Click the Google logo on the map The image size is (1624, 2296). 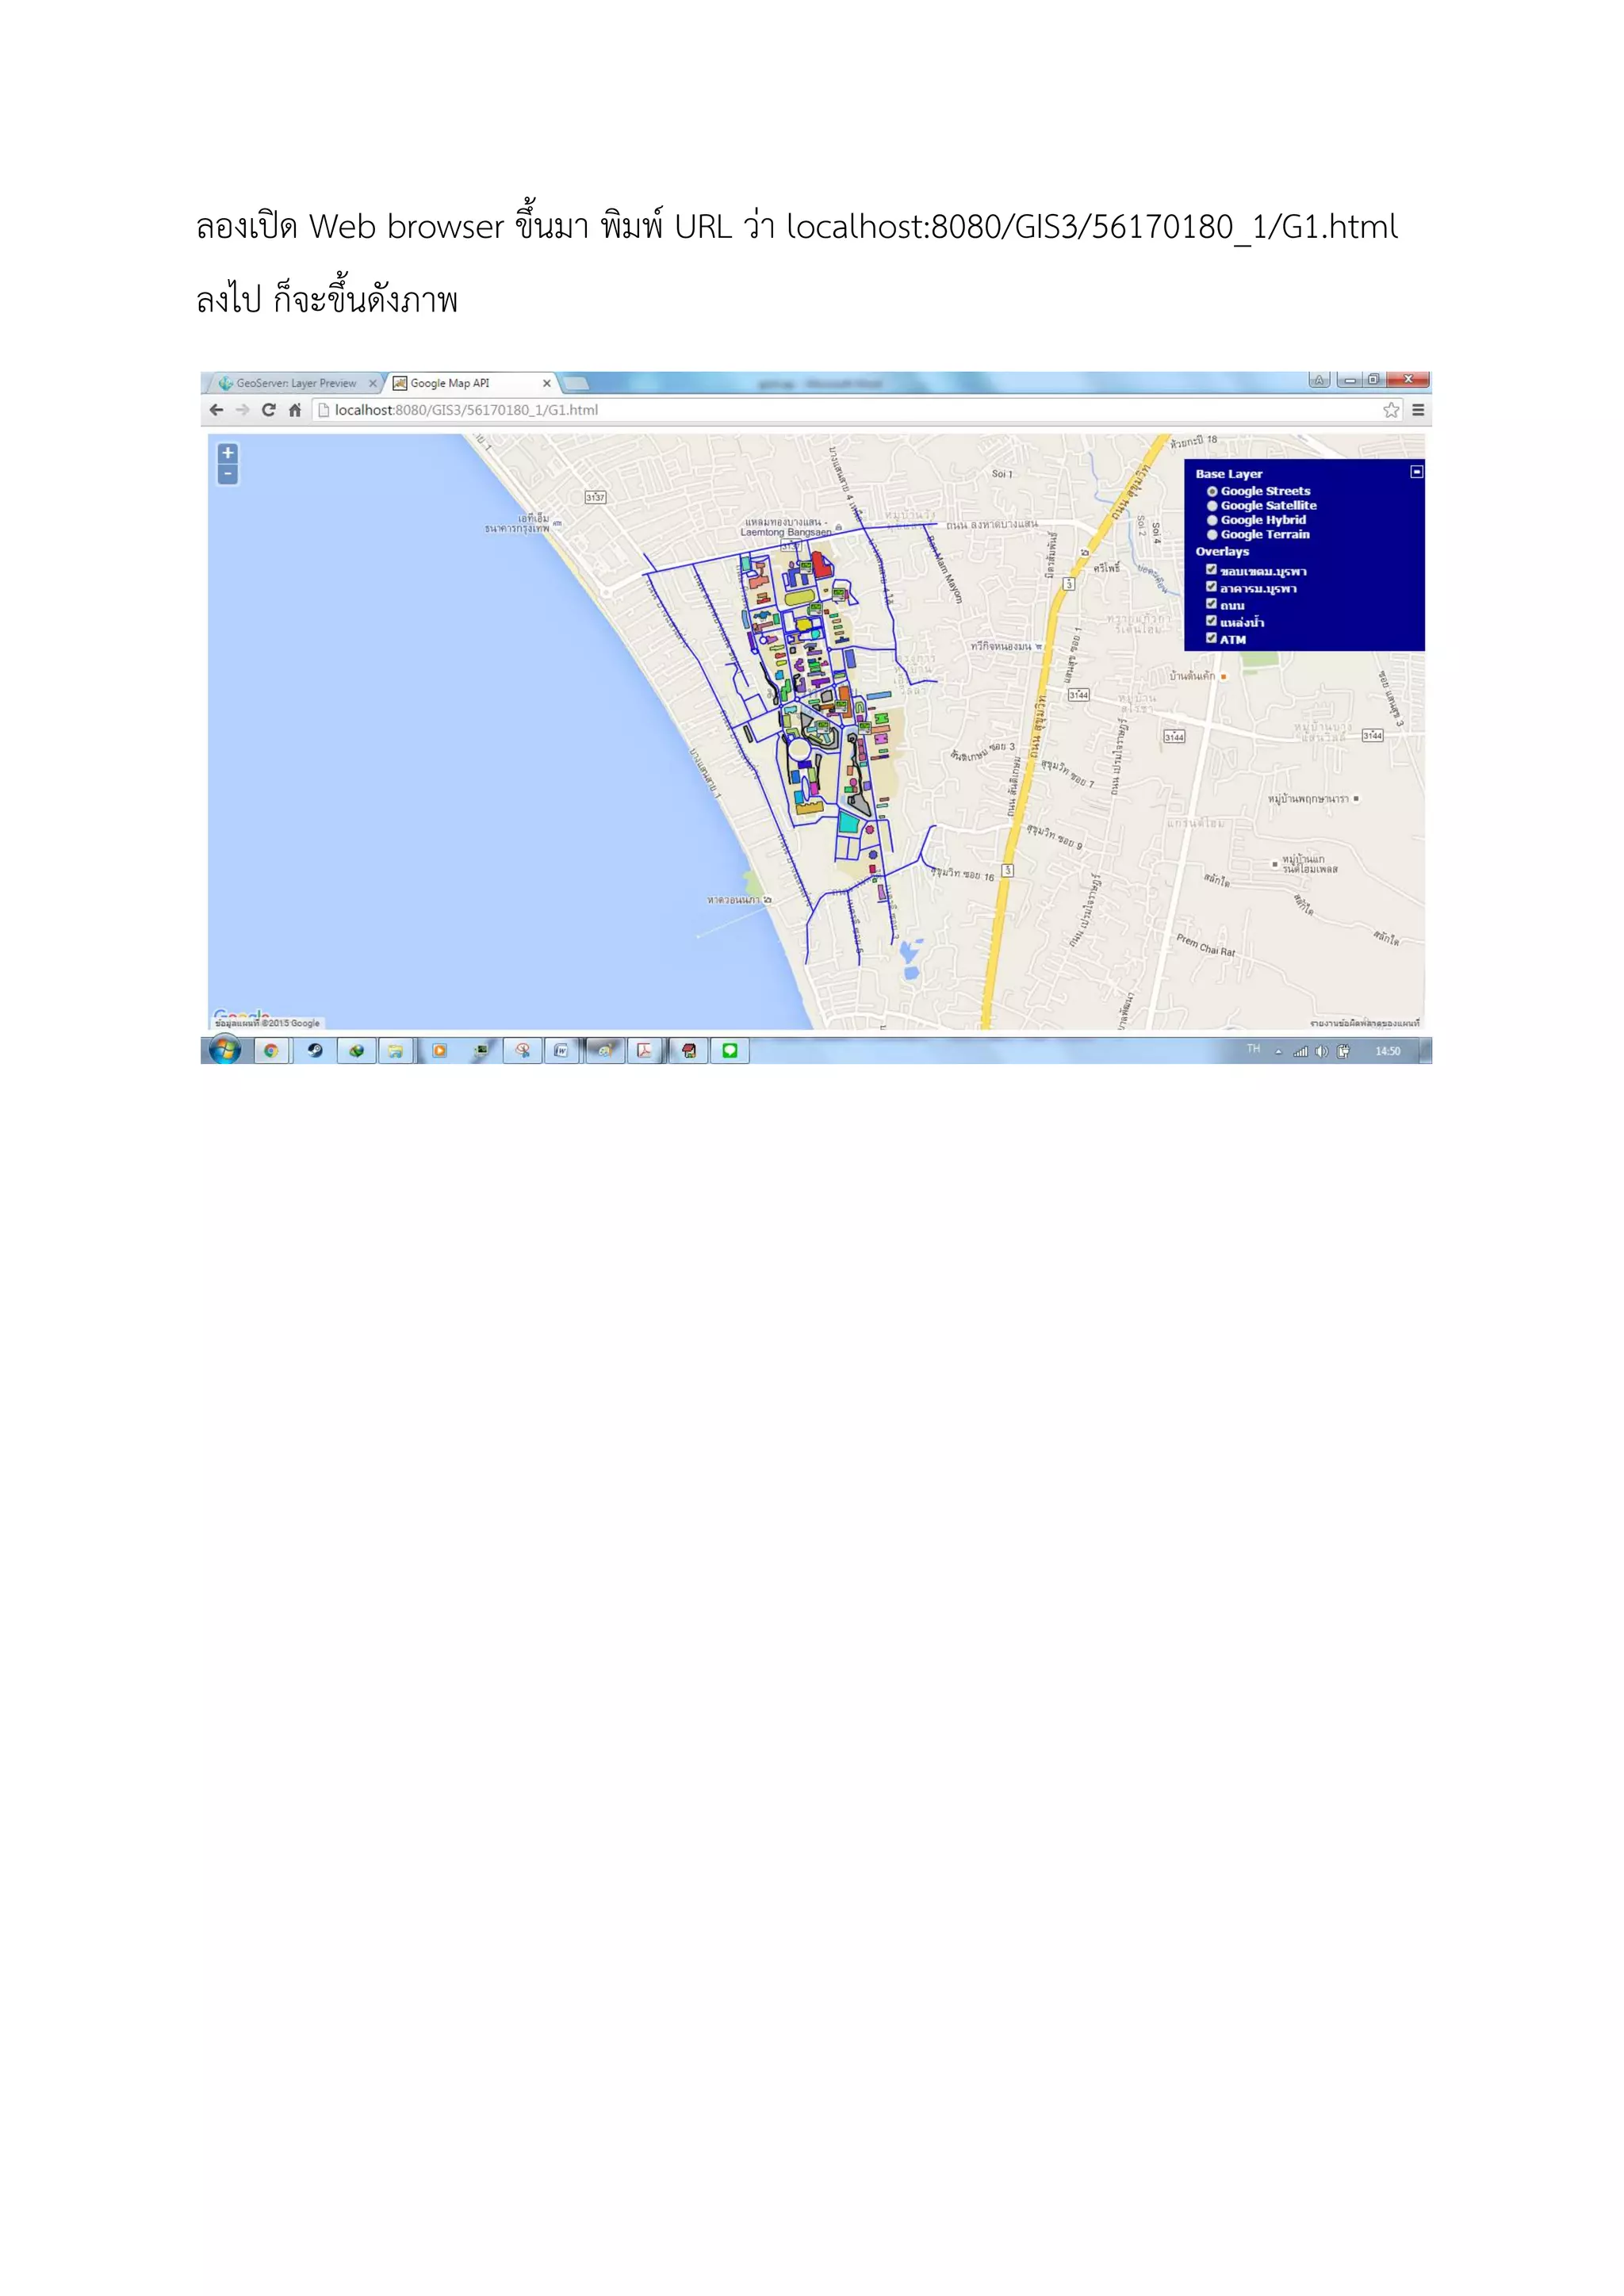point(242,1014)
